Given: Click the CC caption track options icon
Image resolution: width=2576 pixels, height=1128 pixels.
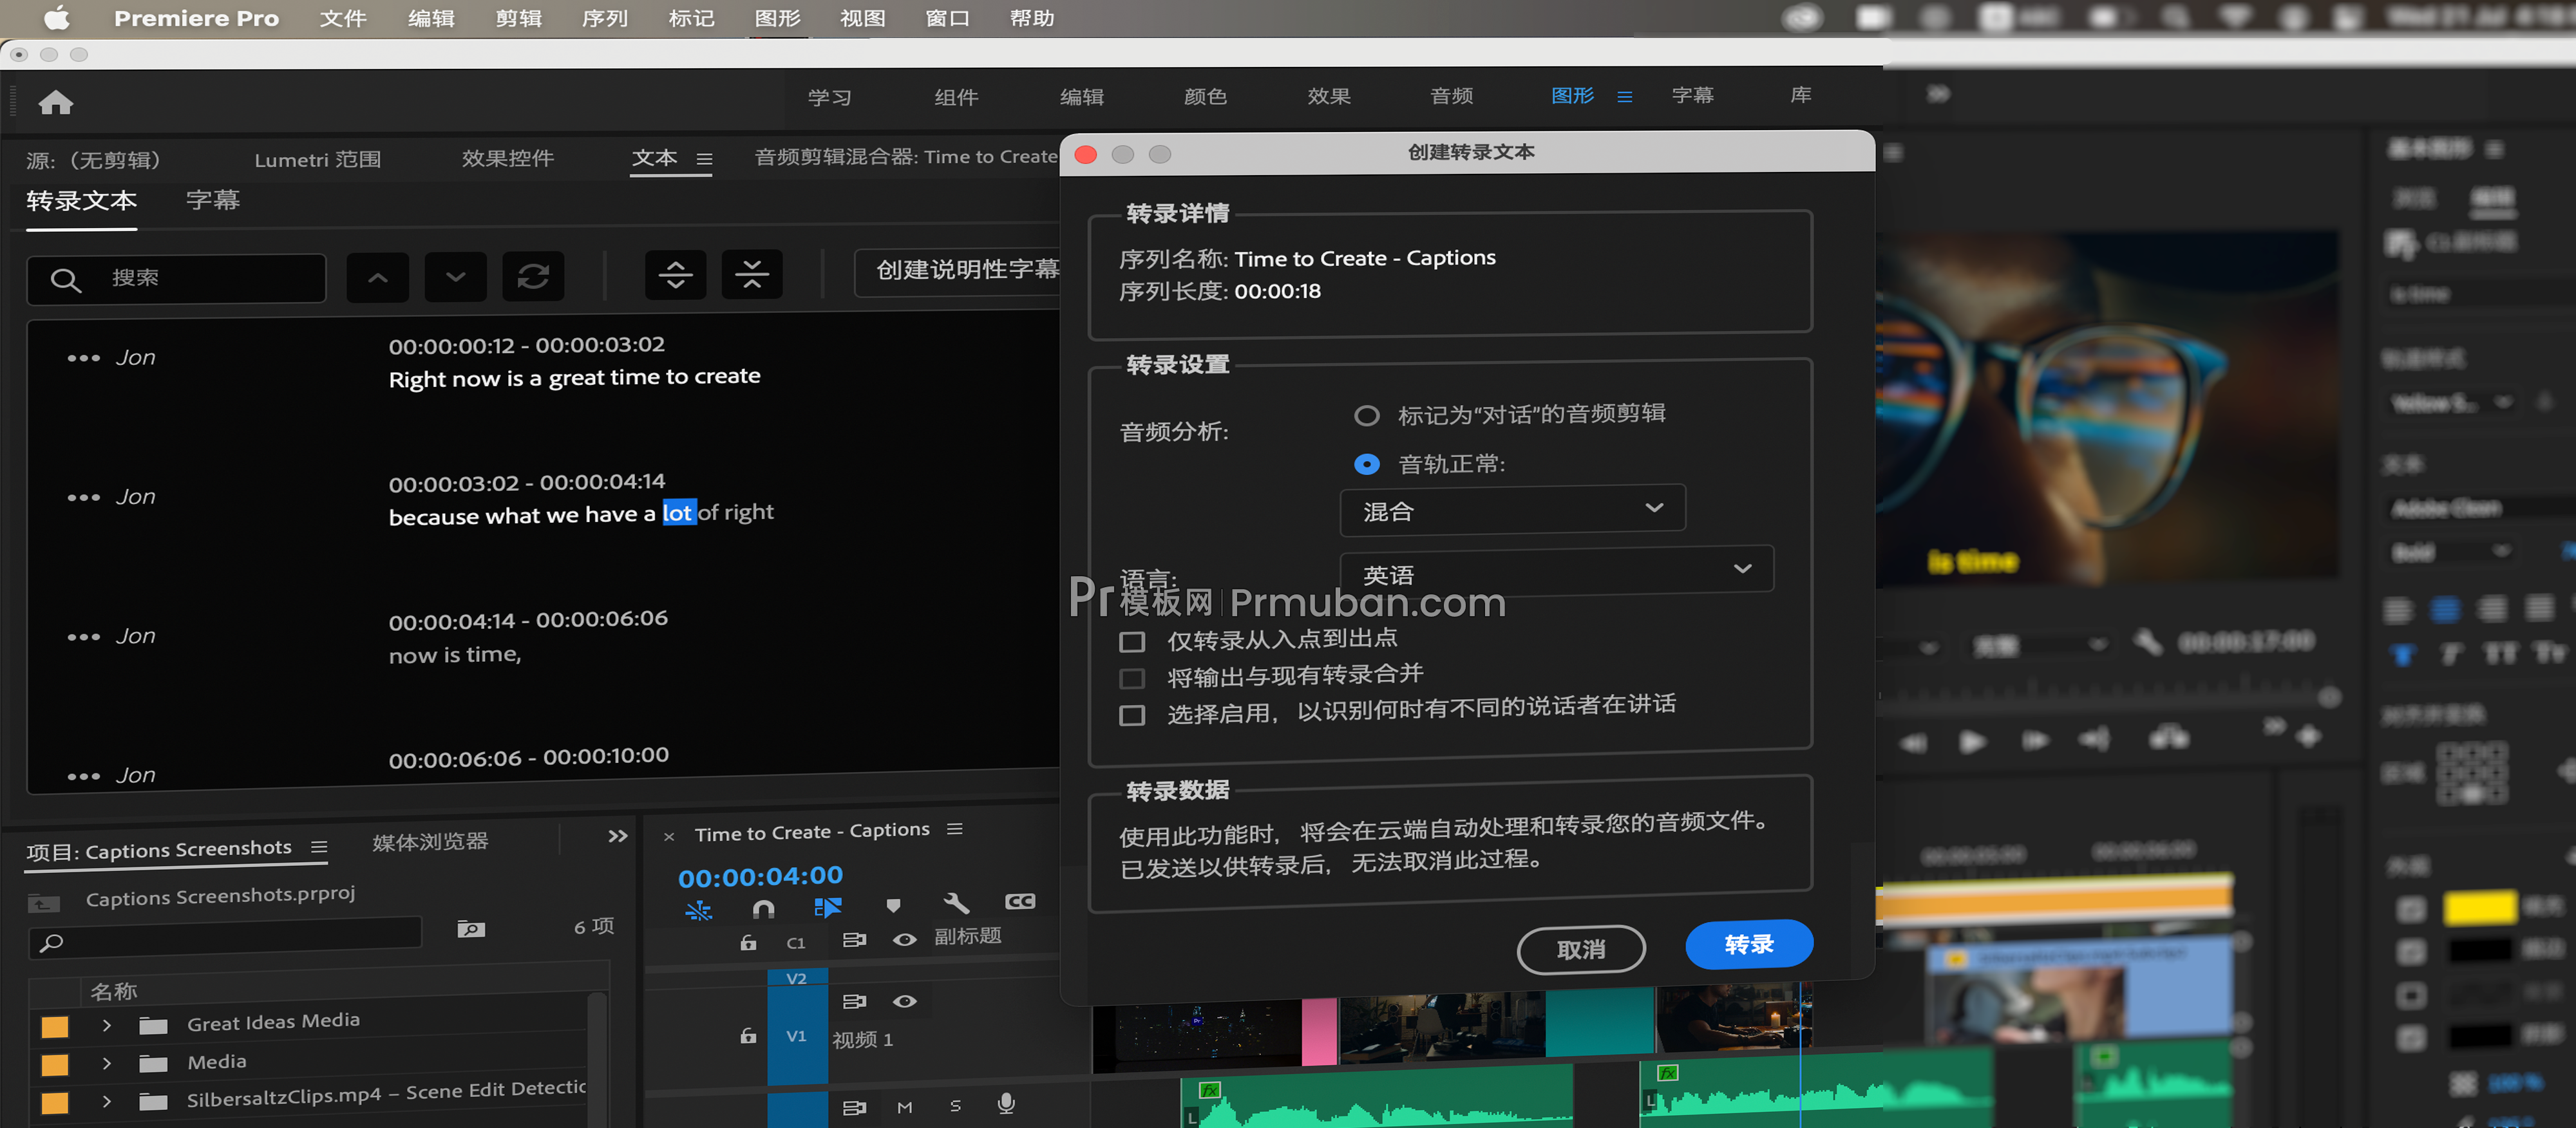Looking at the screenshot, I should pos(1020,902).
